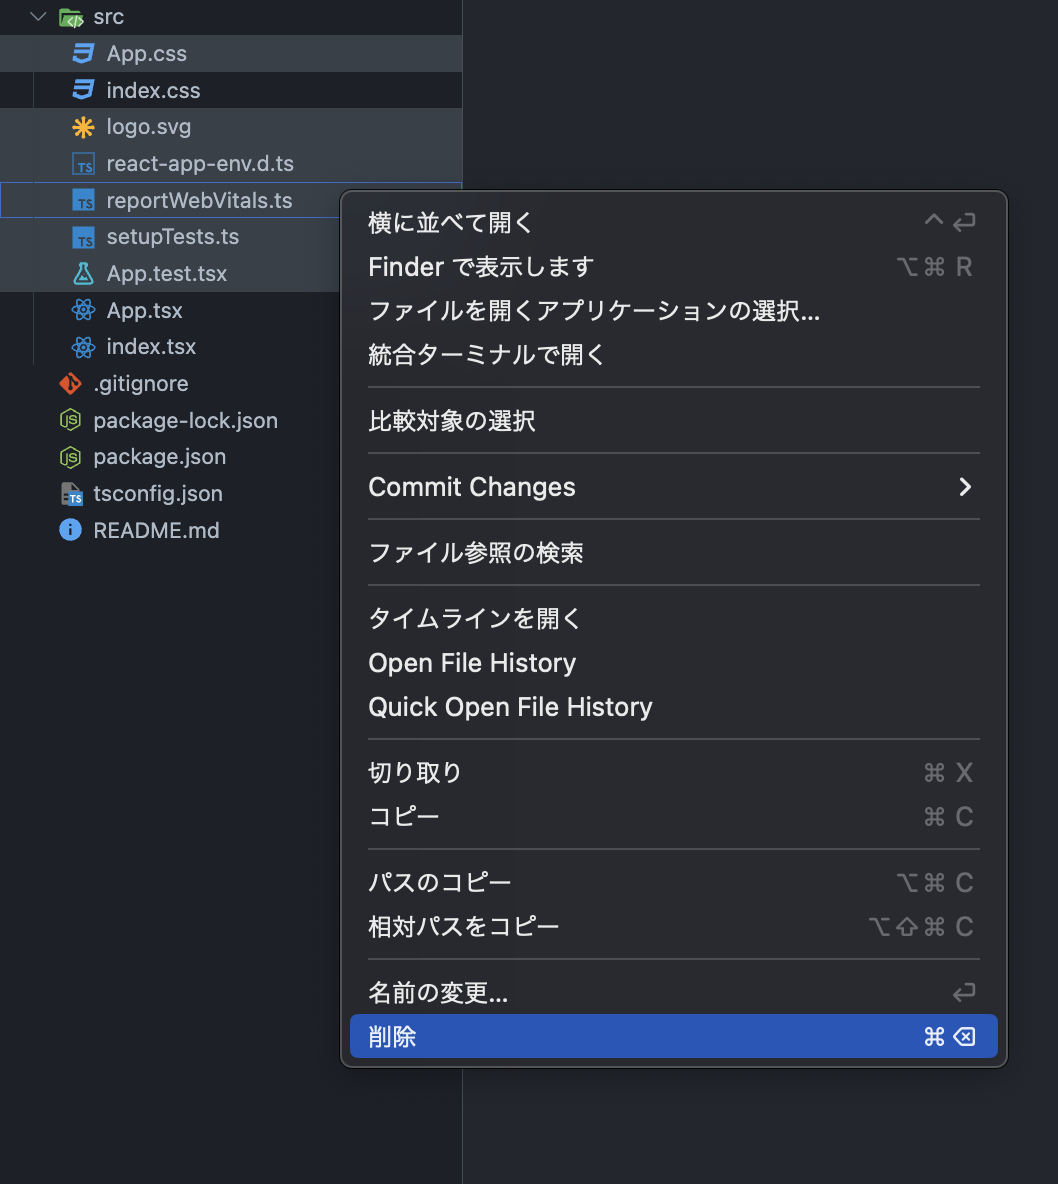Collapse the src folder chevron
This screenshot has height=1184, width=1058.
coord(38,17)
